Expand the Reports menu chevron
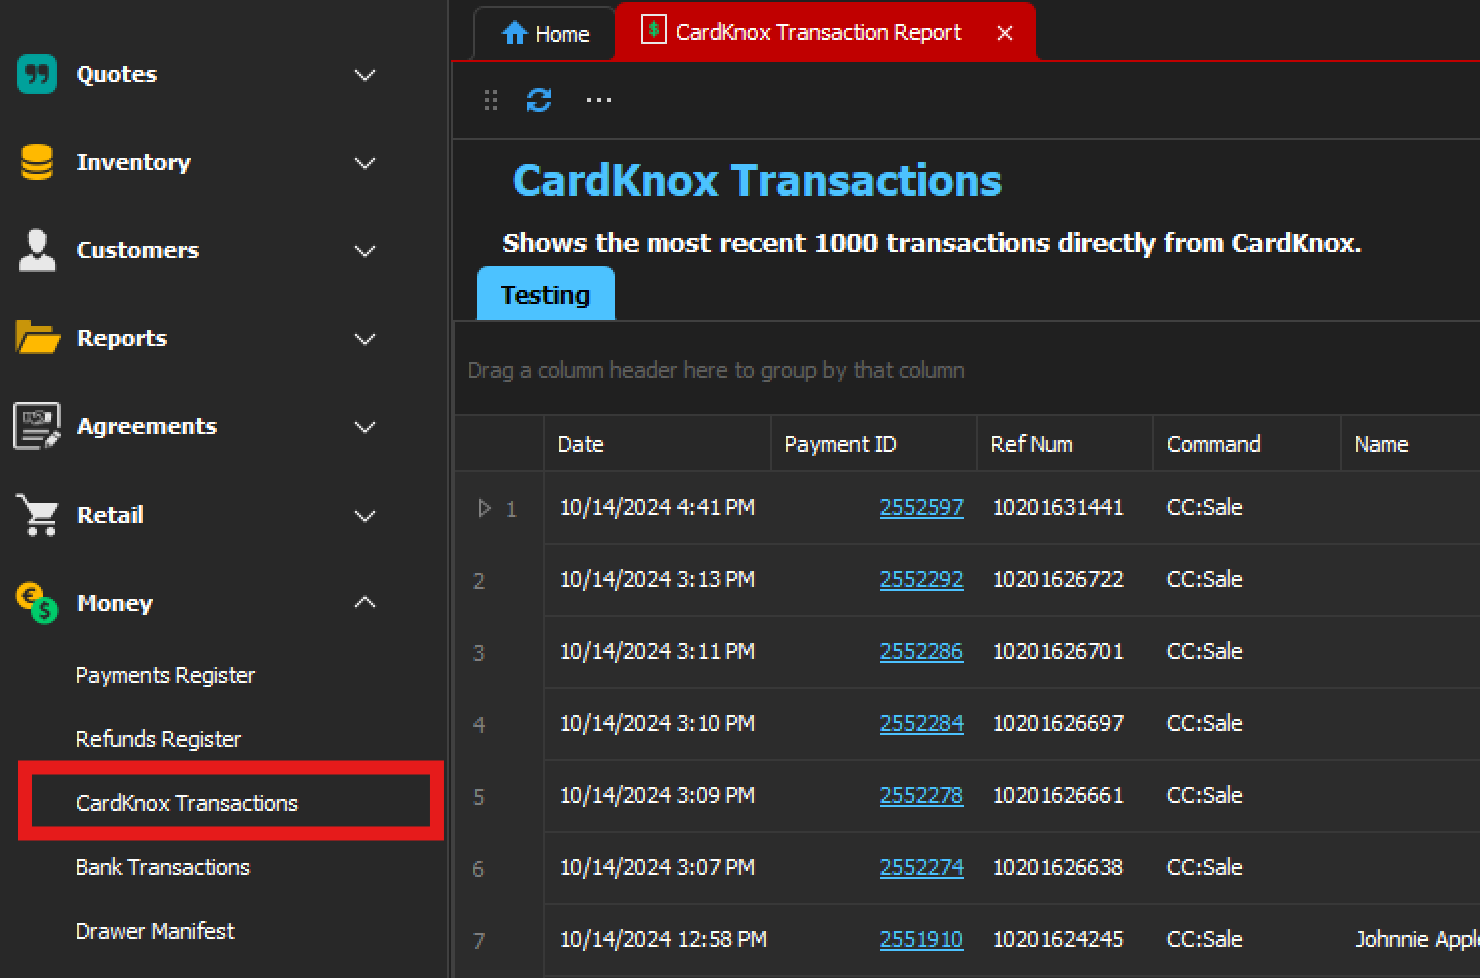This screenshot has height=978, width=1480. point(365,339)
